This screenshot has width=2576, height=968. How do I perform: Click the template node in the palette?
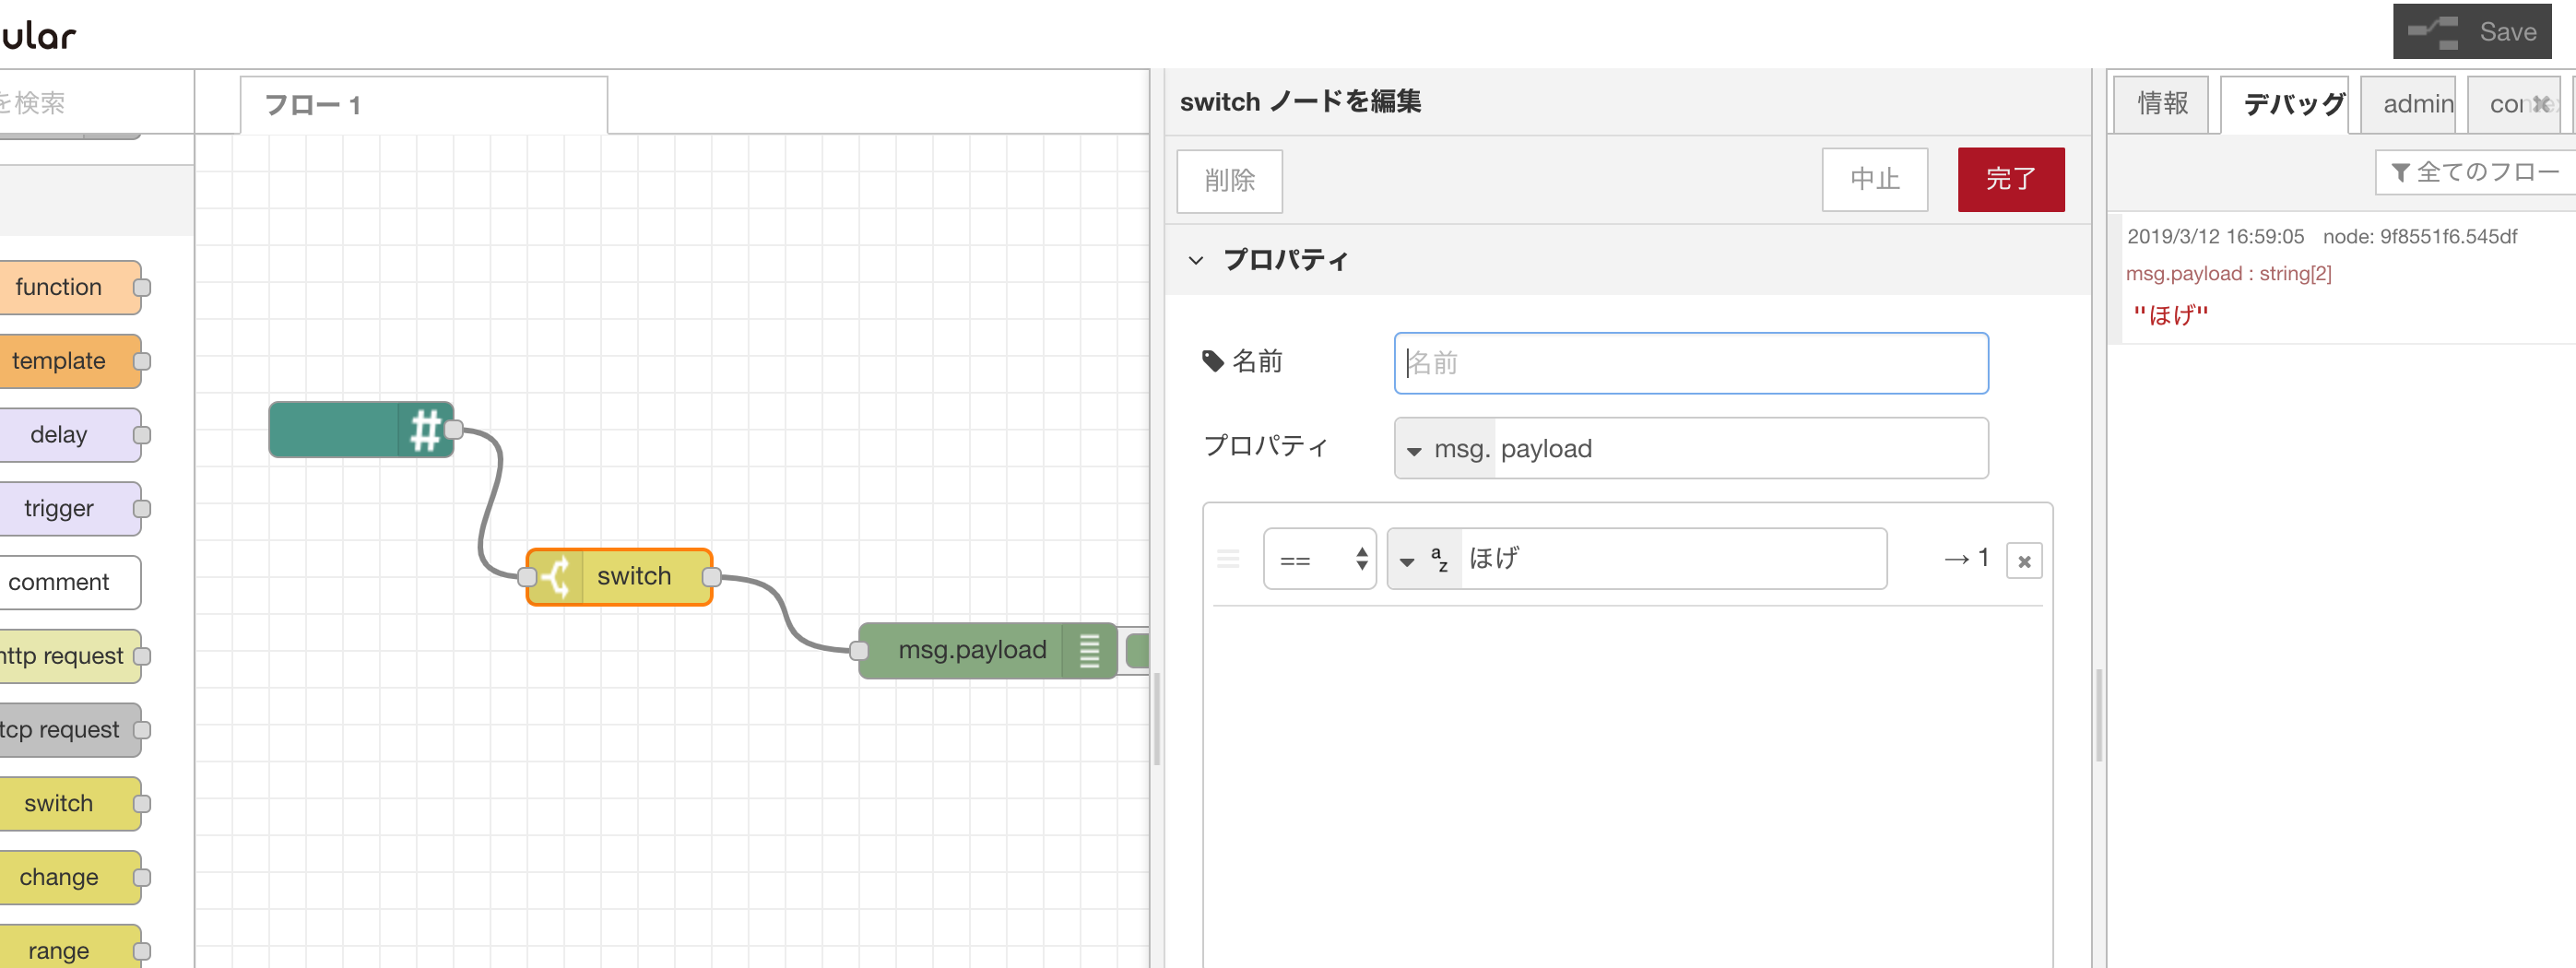pyautogui.click(x=60, y=361)
